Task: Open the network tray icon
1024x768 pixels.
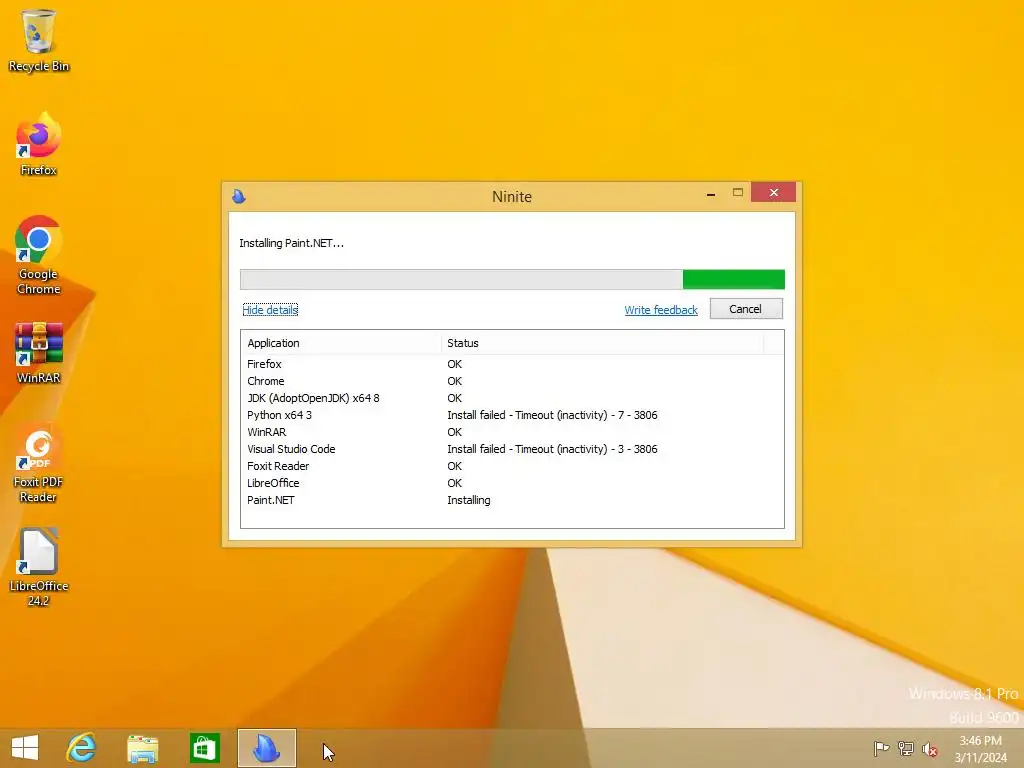Action: click(906, 748)
